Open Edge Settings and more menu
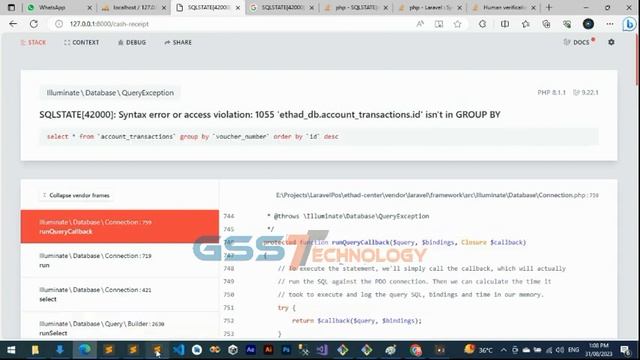The image size is (640, 360). 610,24
